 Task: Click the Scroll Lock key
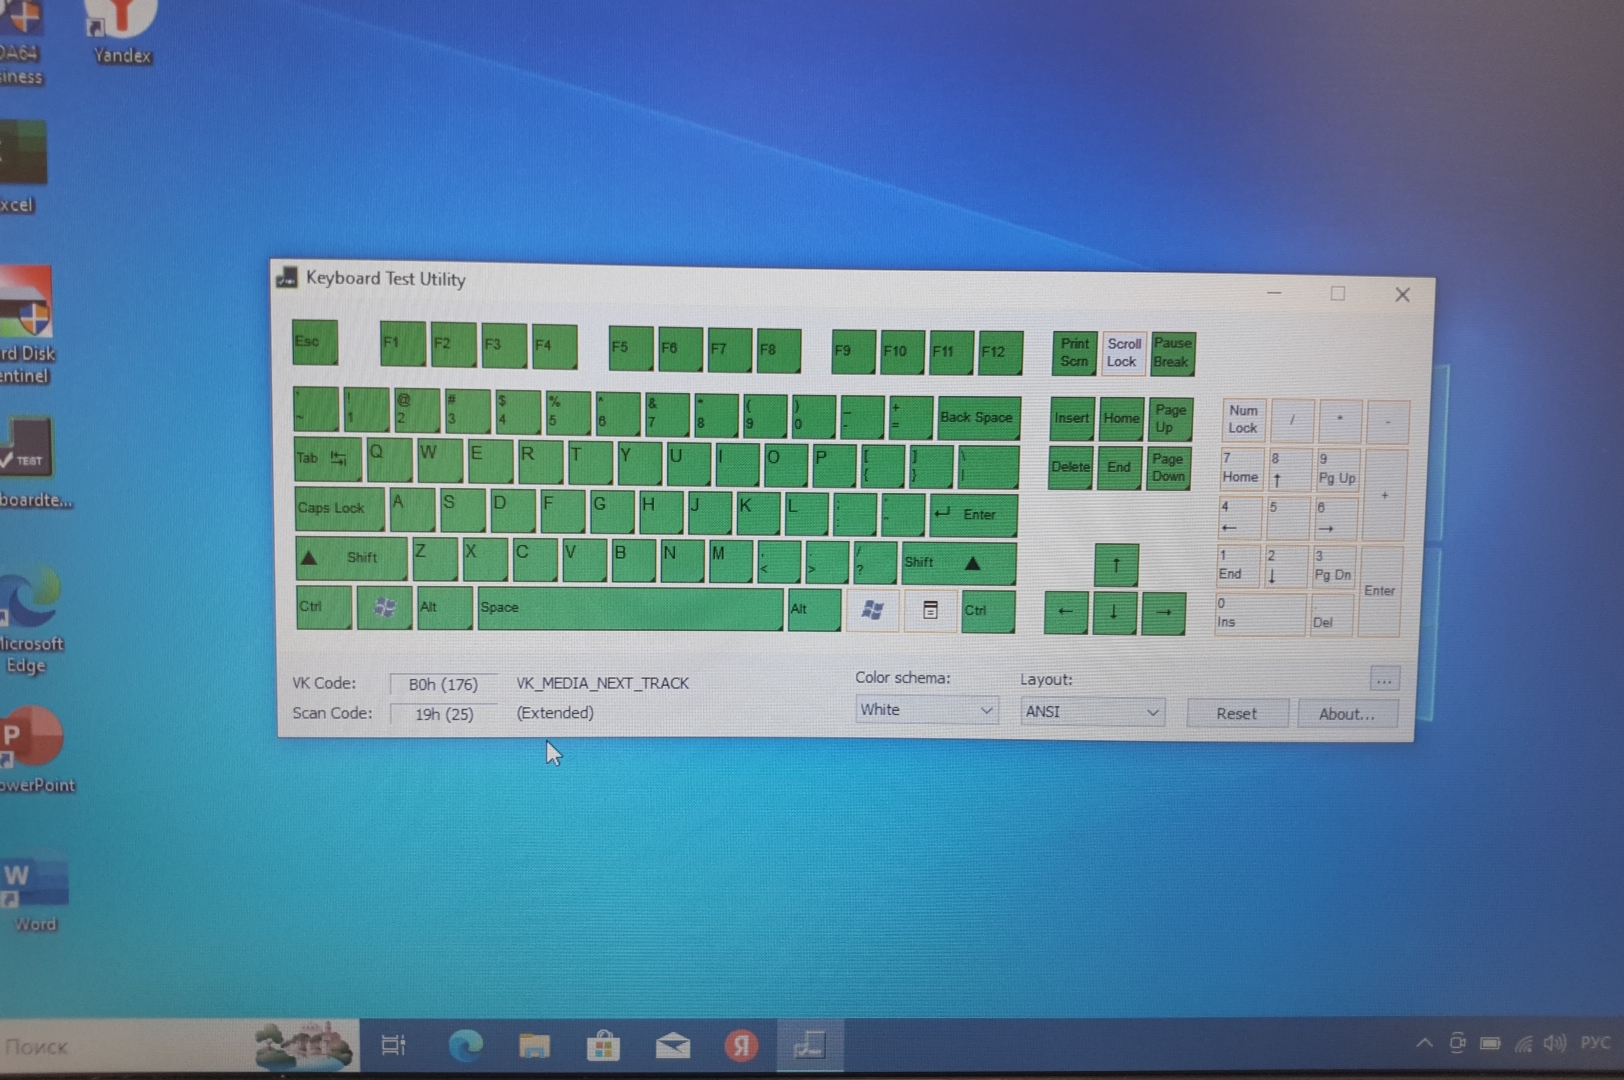1123,353
